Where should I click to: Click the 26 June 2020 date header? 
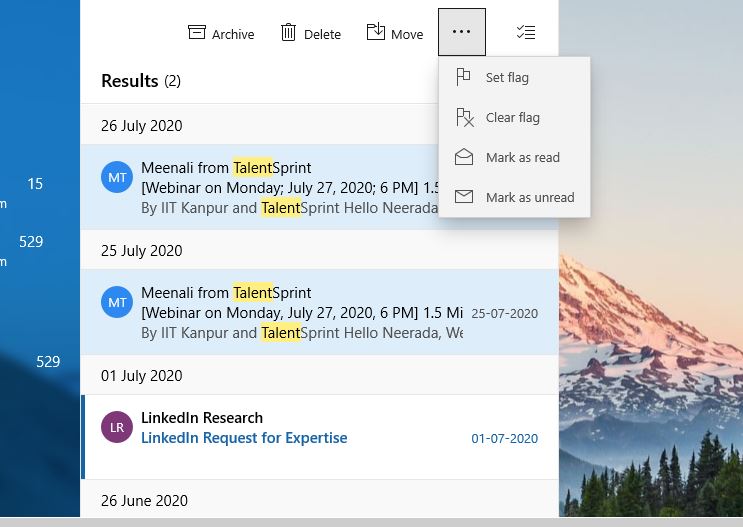tap(145, 501)
